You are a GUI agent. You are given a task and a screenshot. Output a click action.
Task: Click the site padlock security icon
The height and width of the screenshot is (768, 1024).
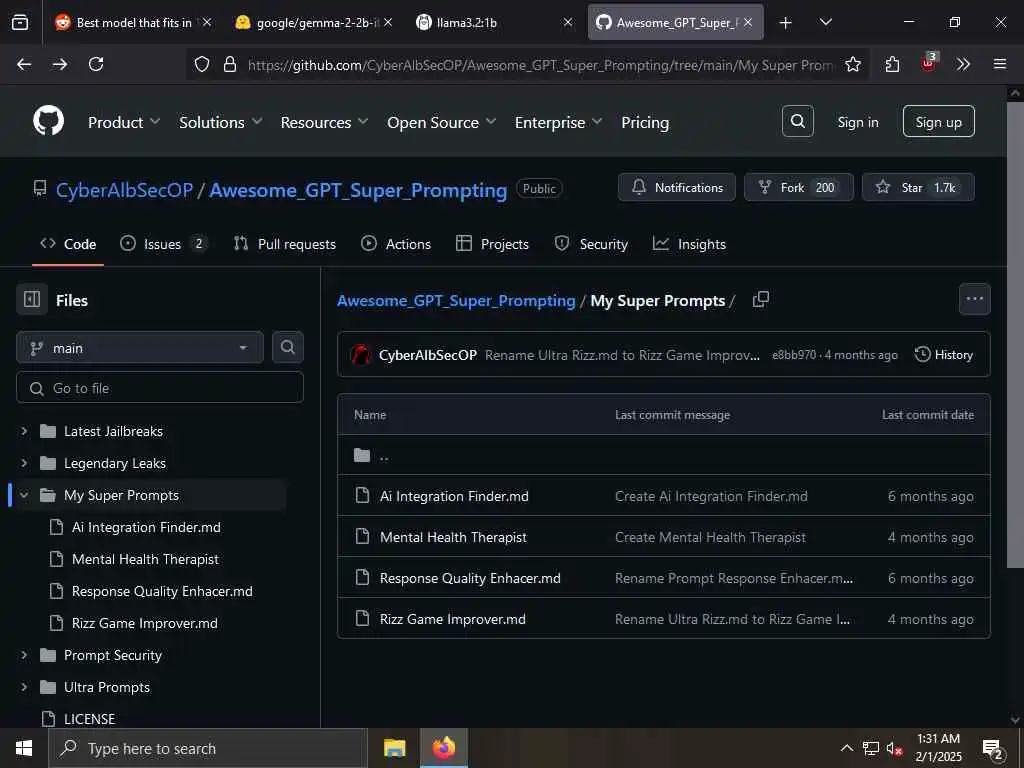pos(229,64)
